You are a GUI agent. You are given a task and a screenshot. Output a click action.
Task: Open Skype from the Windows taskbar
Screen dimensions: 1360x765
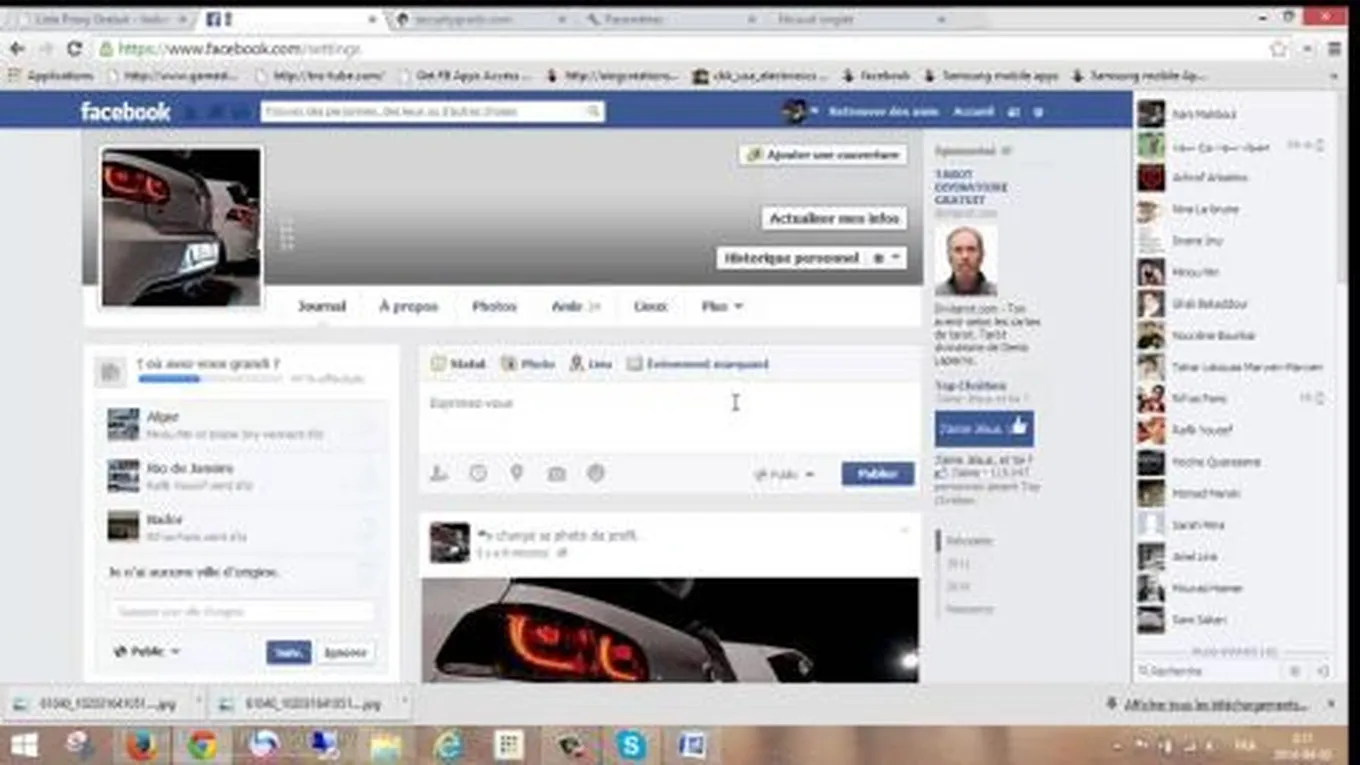tap(630, 745)
